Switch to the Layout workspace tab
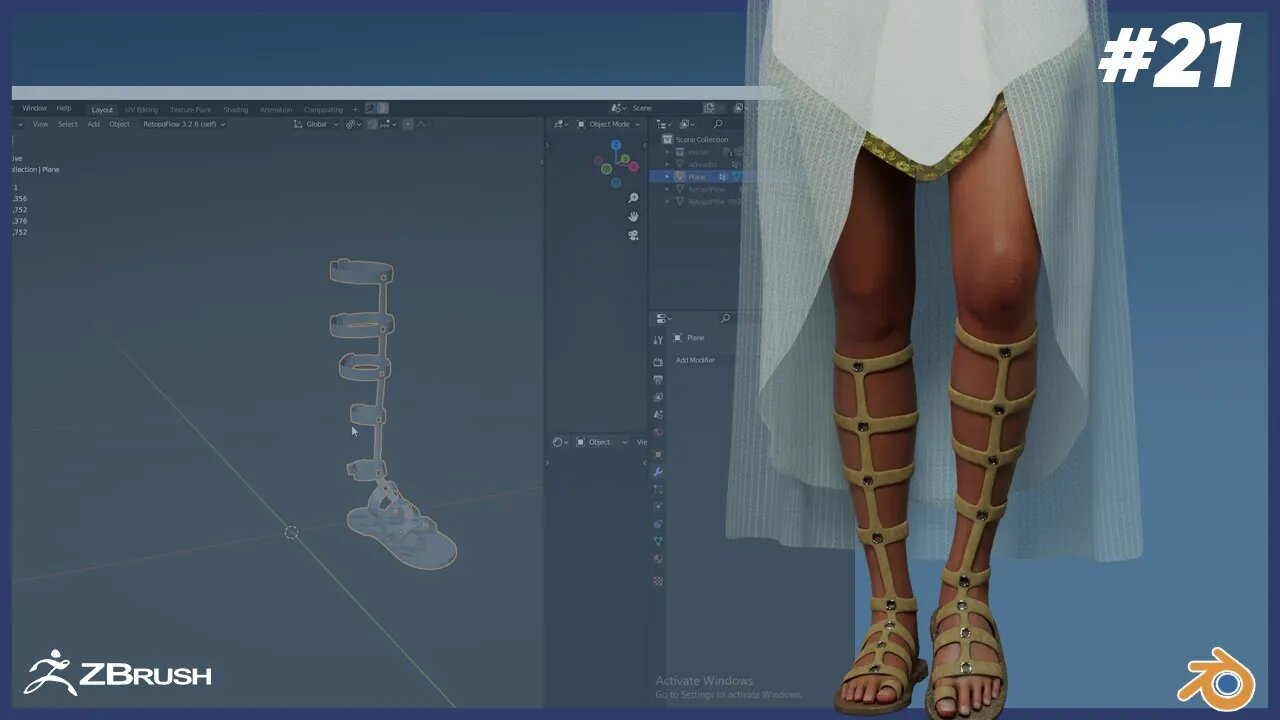 102,110
